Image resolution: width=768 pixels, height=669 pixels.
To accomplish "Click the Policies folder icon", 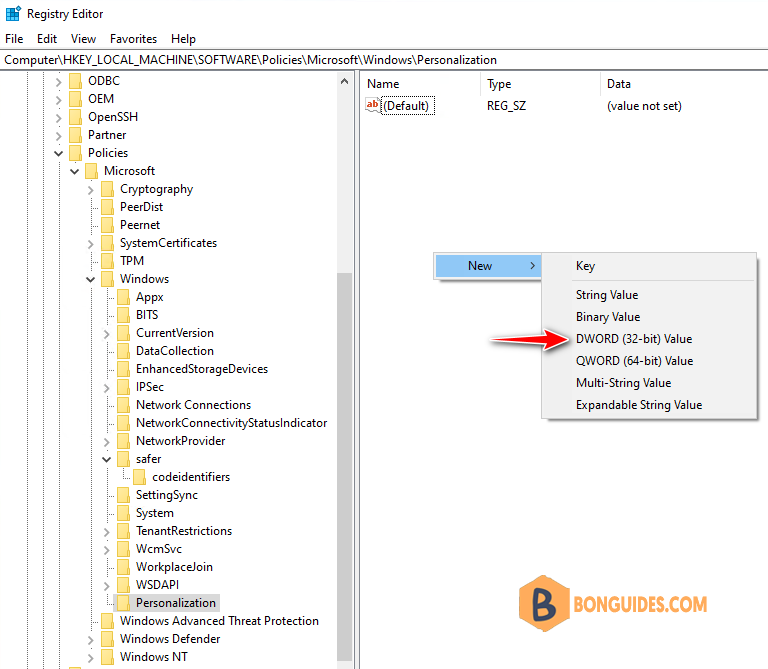I will [75, 153].
